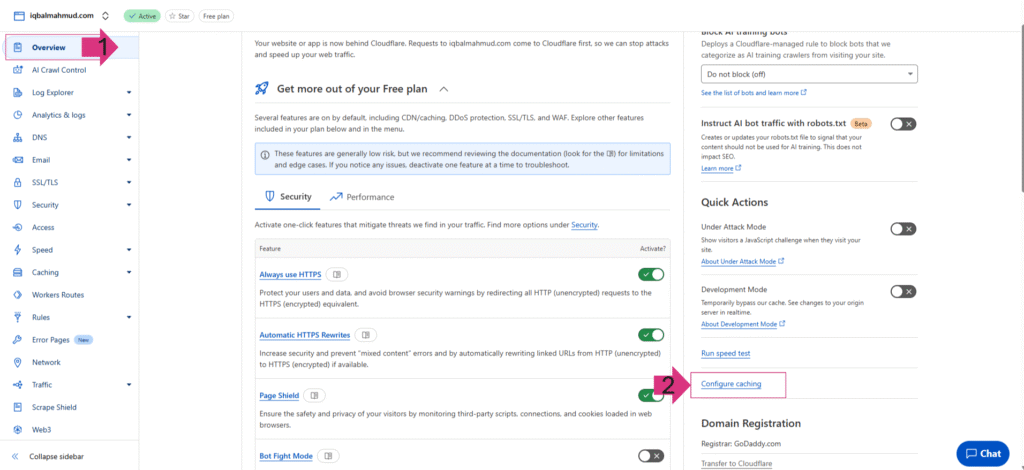The image size is (1024, 470).
Task: Click the Security shield icon in sidebar
Action: pyautogui.click(x=18, y=205)
